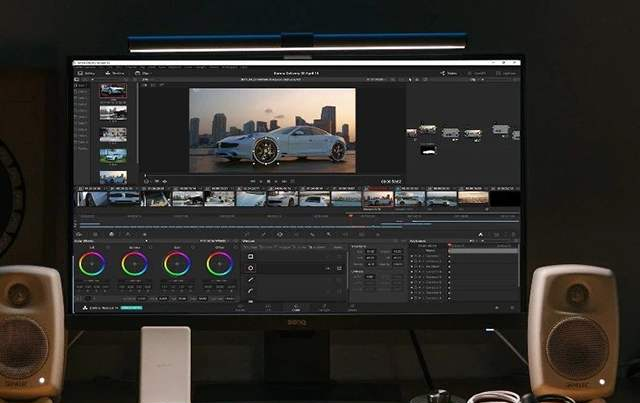
Task: Toggle the Gradient window shape
Action: tap(250, 302)
